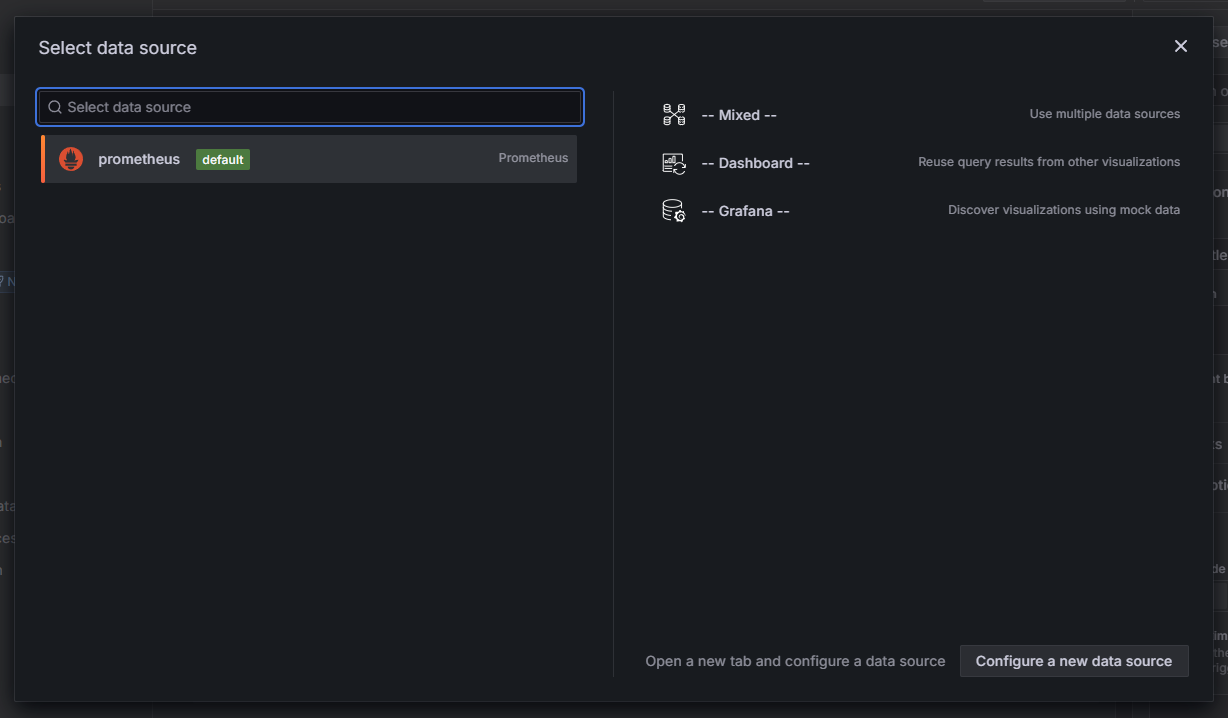The width and height of the screenshot is (1228, 718).
Task: Click the Grafana database icon
Action: click(x=674, y=211)
